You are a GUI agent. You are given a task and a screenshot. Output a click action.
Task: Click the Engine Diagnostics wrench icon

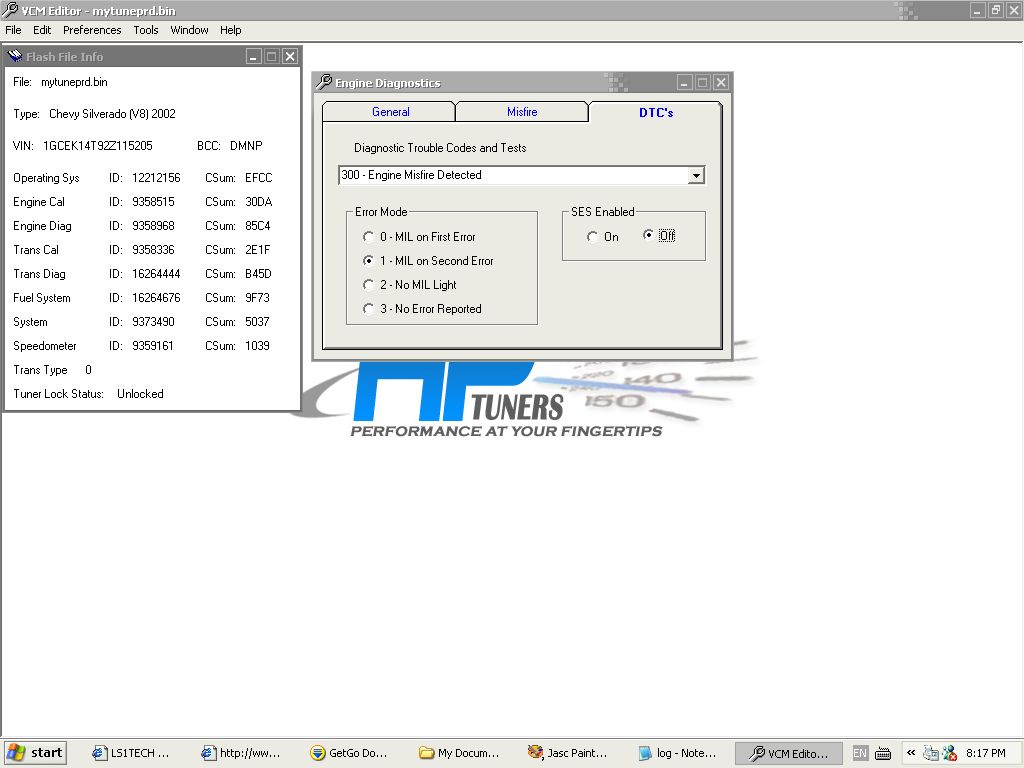pos(324,83)
